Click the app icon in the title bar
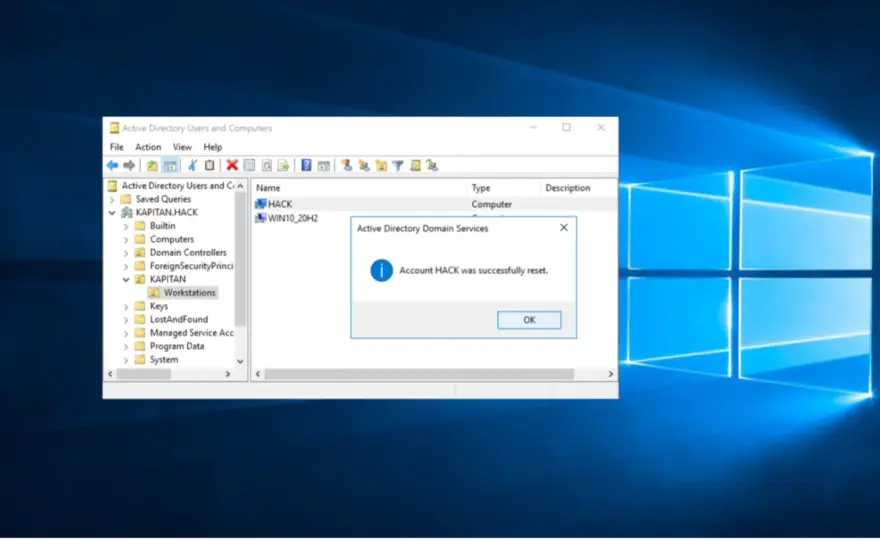This screenshot has height=540, width=880. pyautogui.click(x=114, y=128)
